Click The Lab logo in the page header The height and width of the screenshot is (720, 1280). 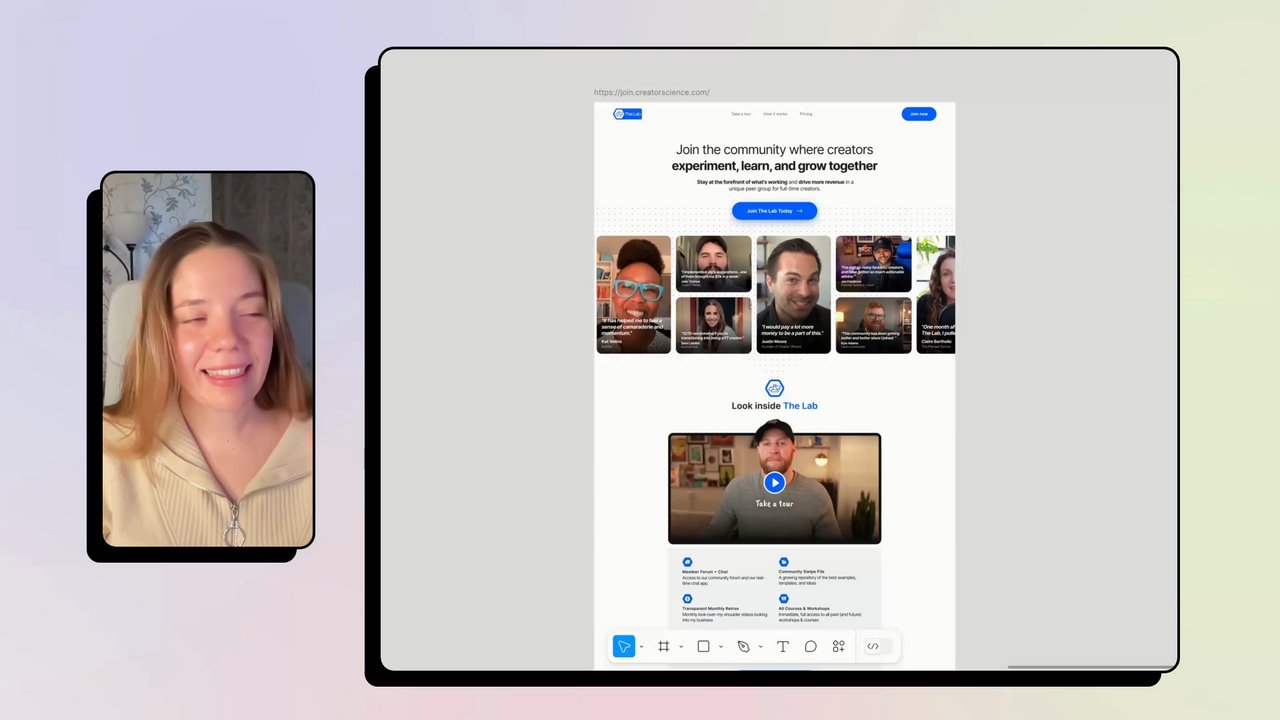coord(628,114)
